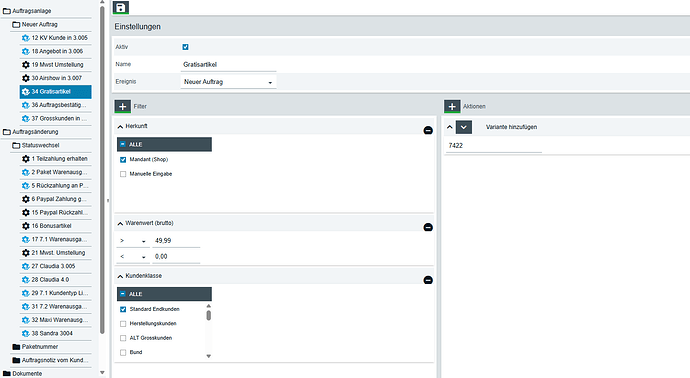This screenshot has height=378, width=690.
Task: Save settings with the floppy disk icon
Action: pyautogui.click(x=121, y=7)
